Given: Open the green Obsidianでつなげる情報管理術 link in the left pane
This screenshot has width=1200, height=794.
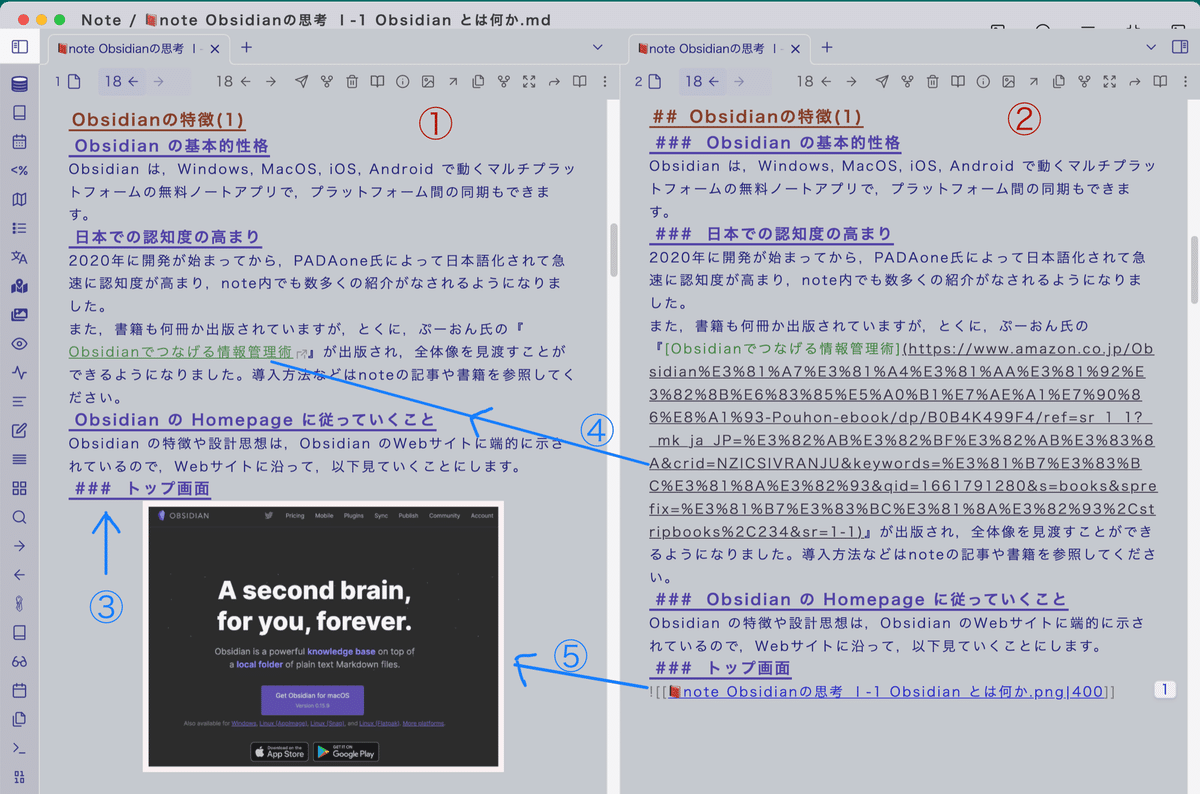Looking at the screenshot, I should pos(180,352).
